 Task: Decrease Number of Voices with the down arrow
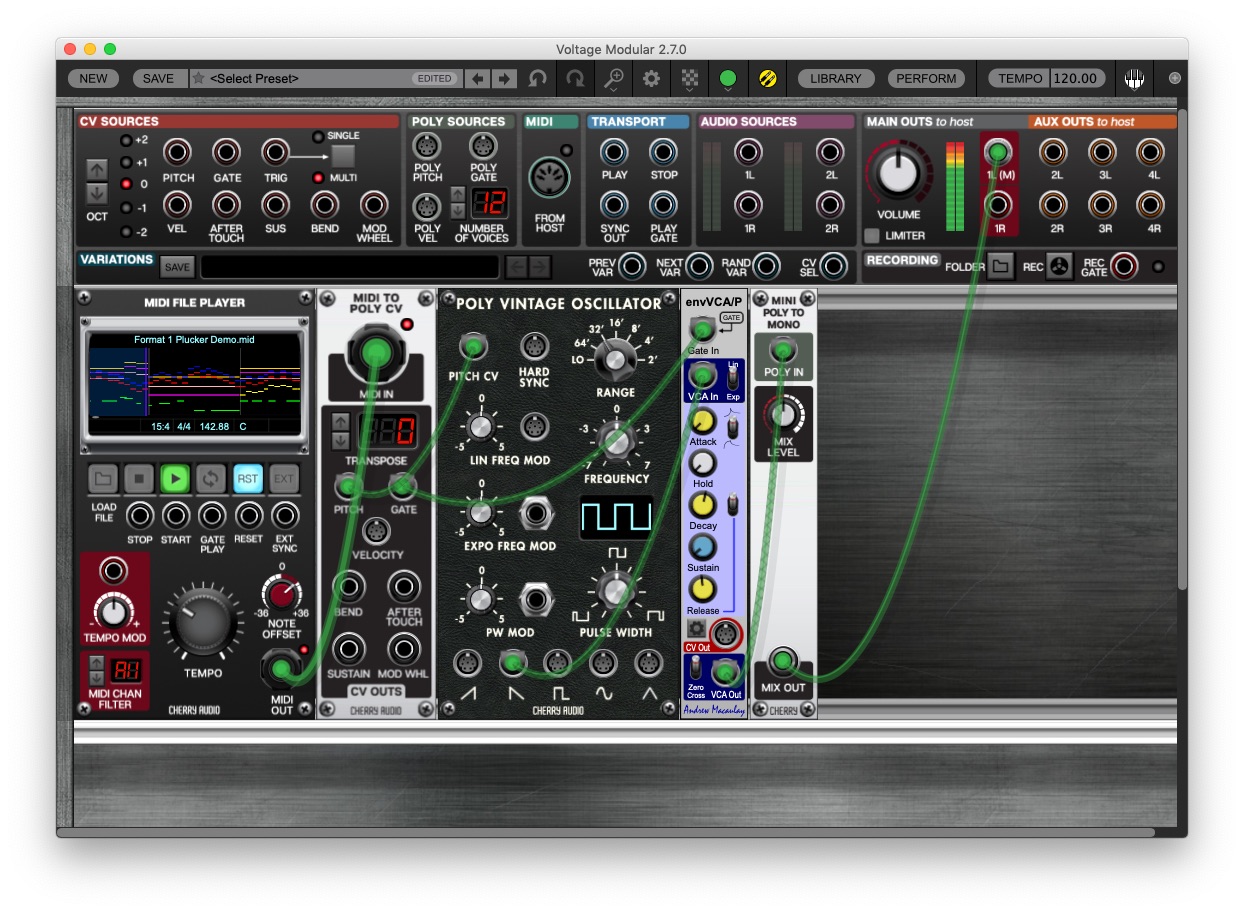pos(458,210)
